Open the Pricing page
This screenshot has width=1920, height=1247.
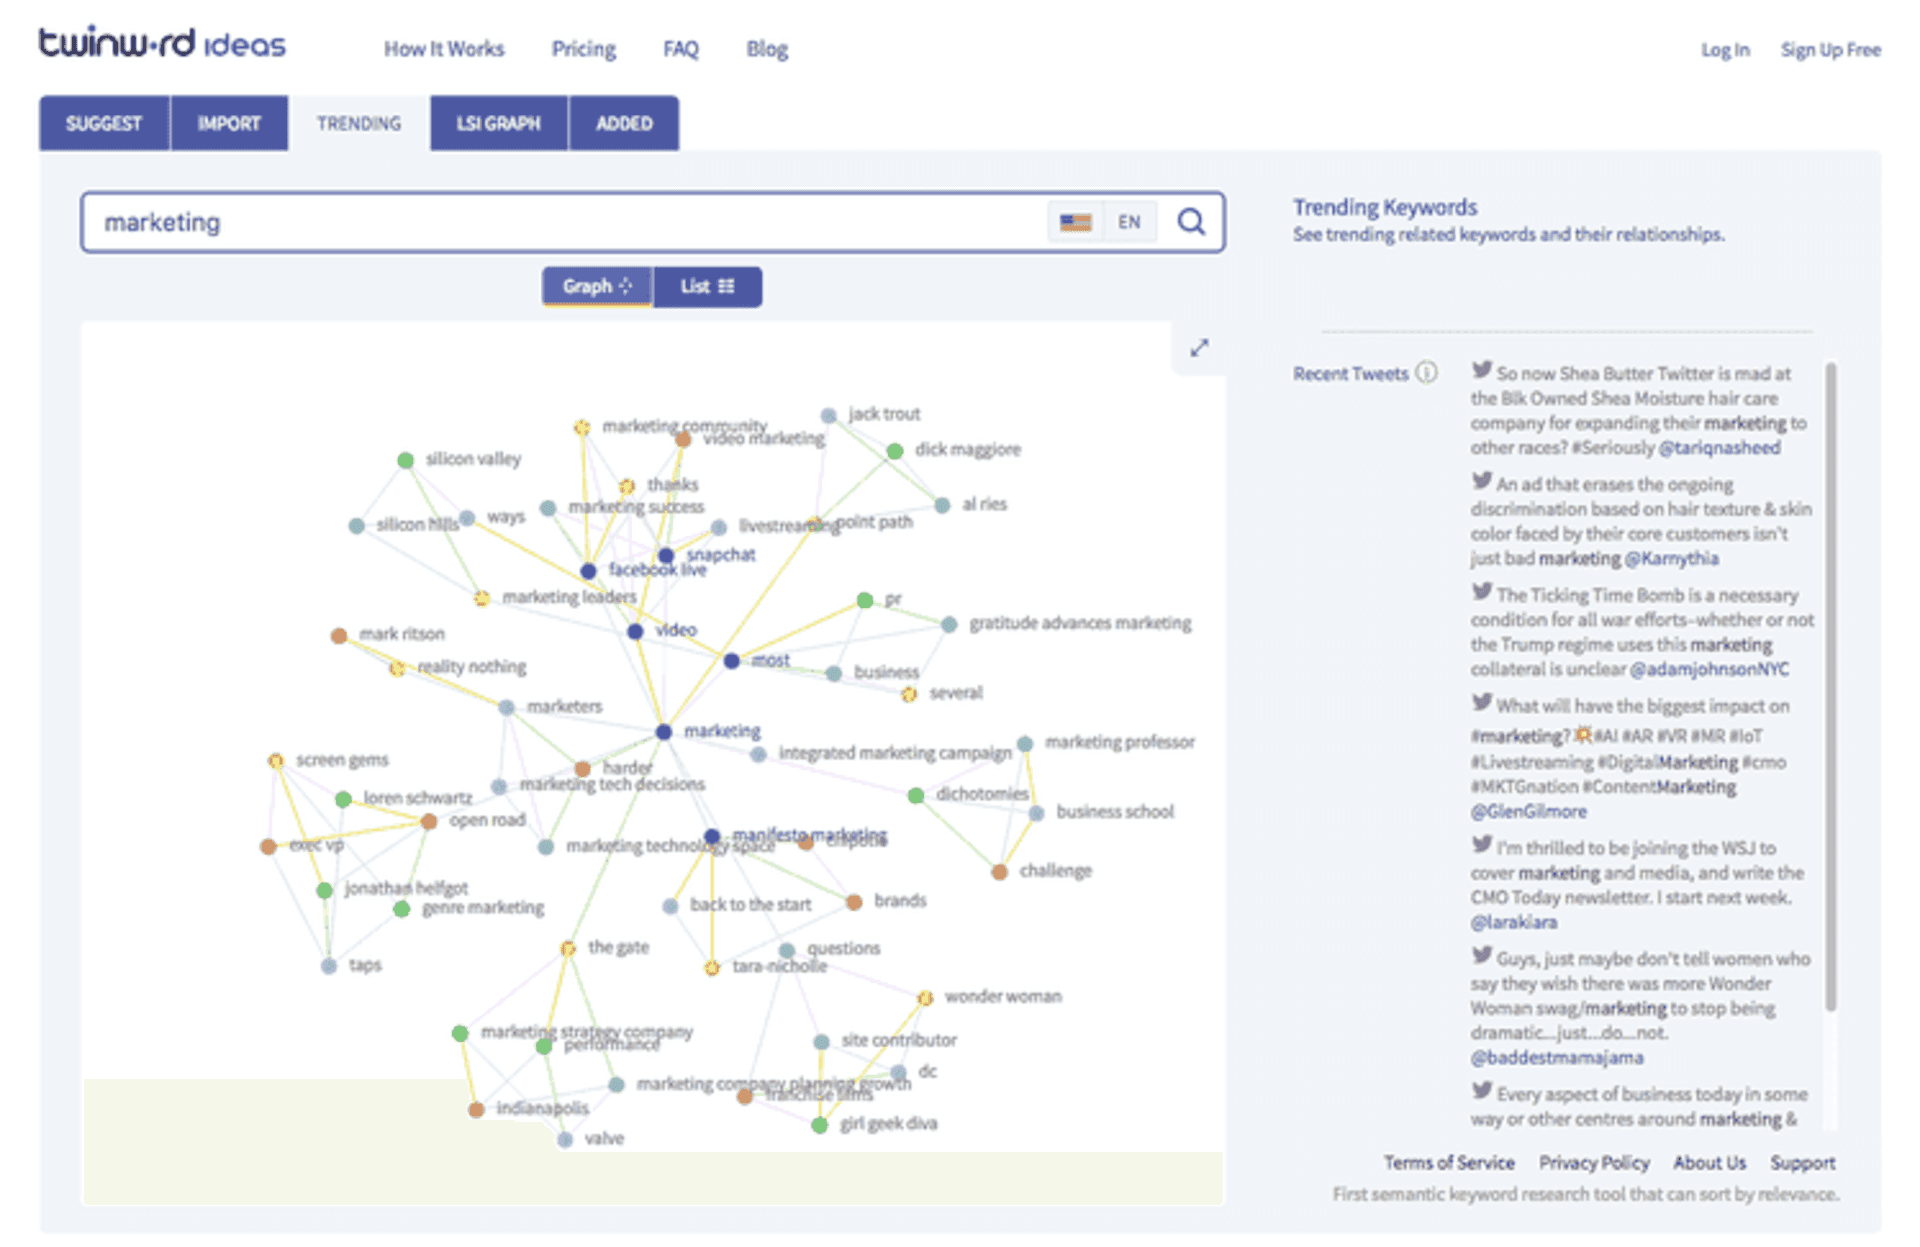[x=583, y=48]
